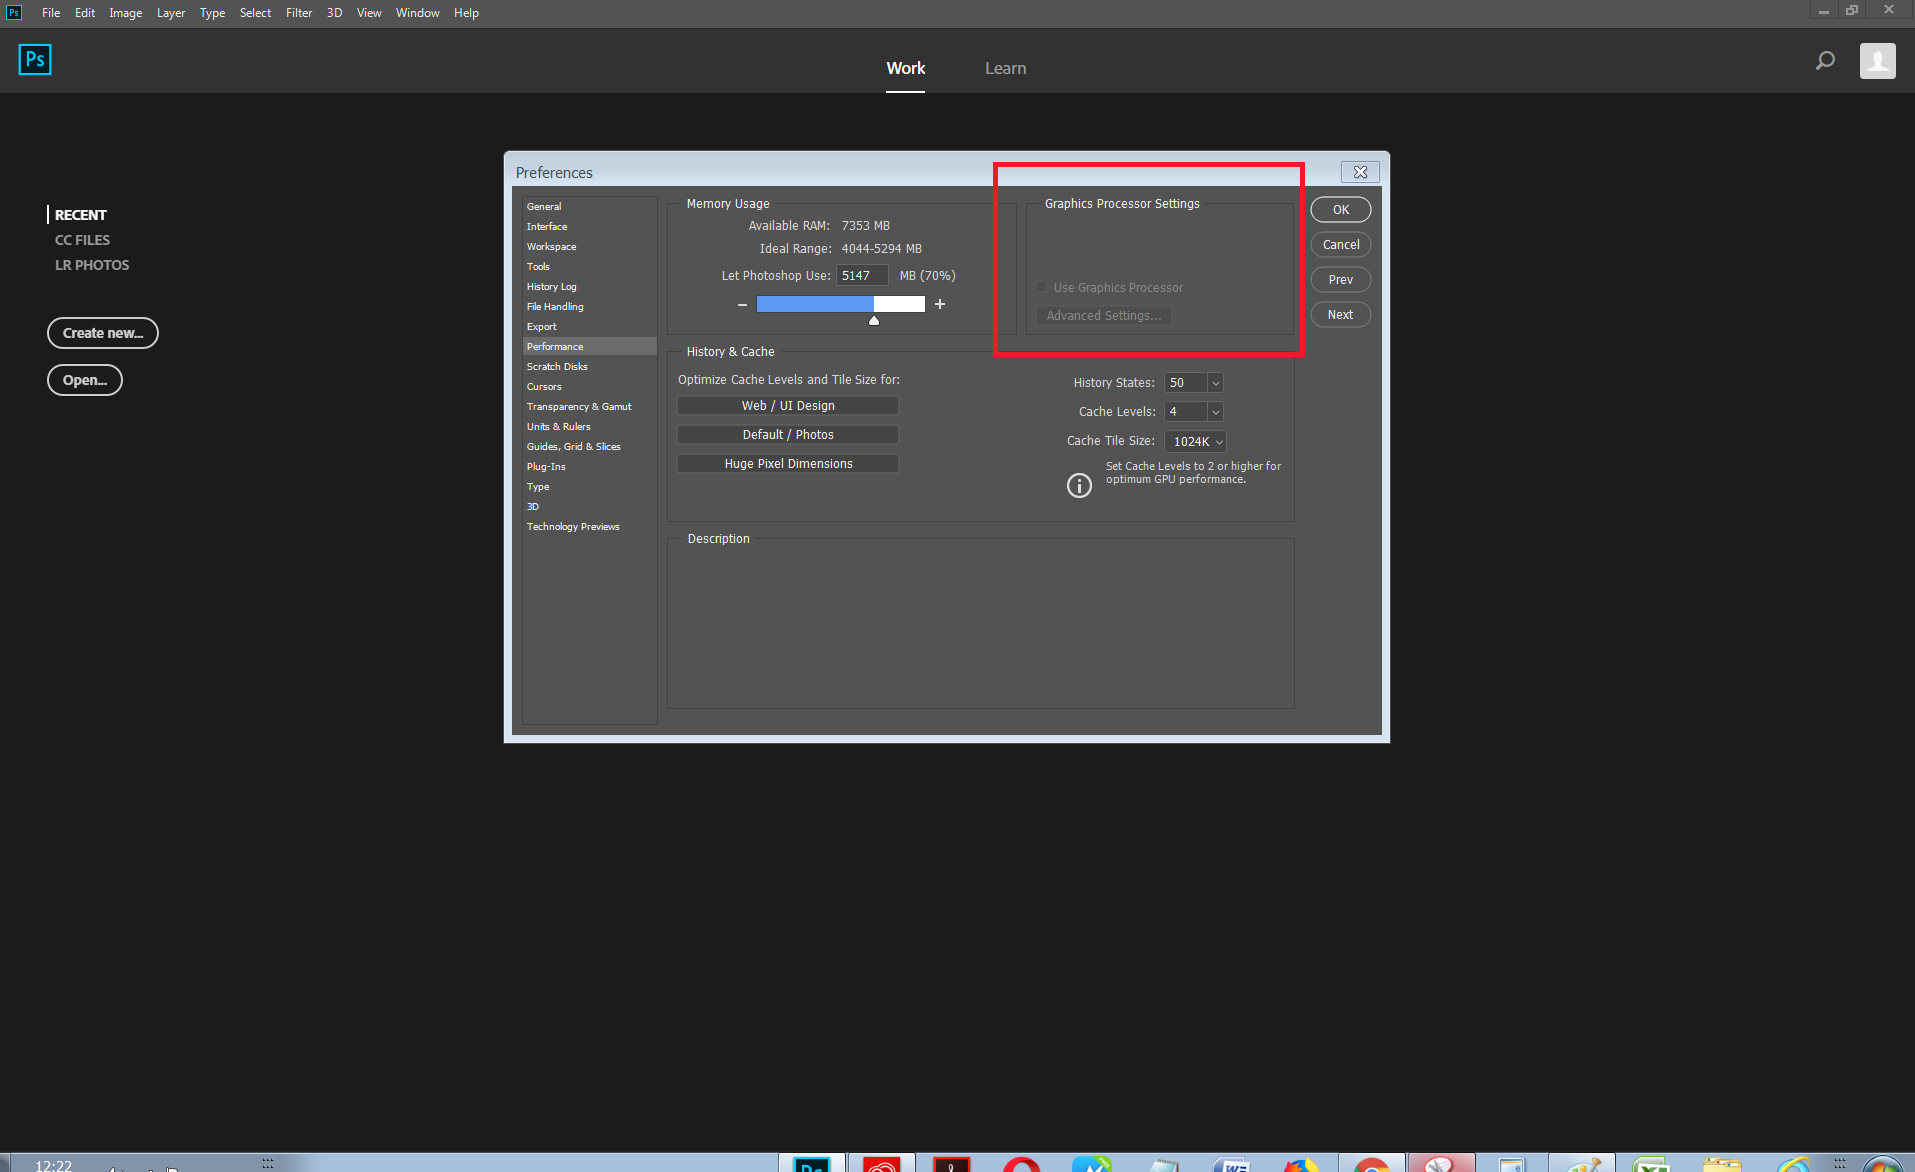The height and width of the screenshot is (1172, 1915).
Task: Click the memory usage slider bar
Action: pos(841,304)
